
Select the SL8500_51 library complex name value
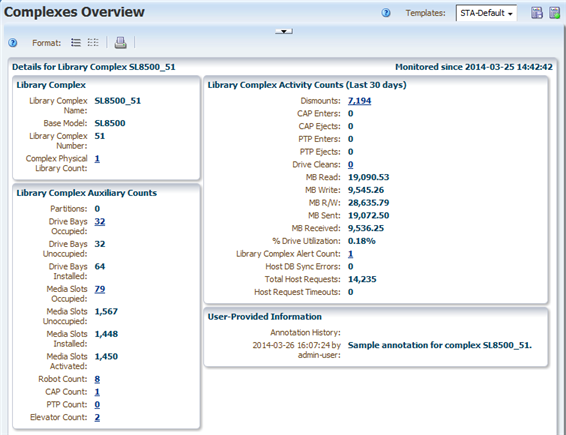[x=118, y=101]
